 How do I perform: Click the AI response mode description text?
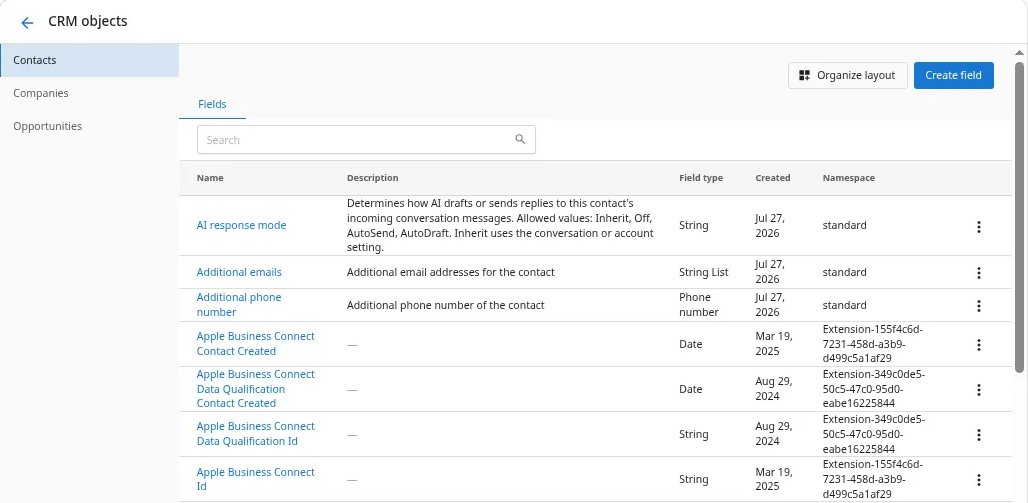point(500,226)
